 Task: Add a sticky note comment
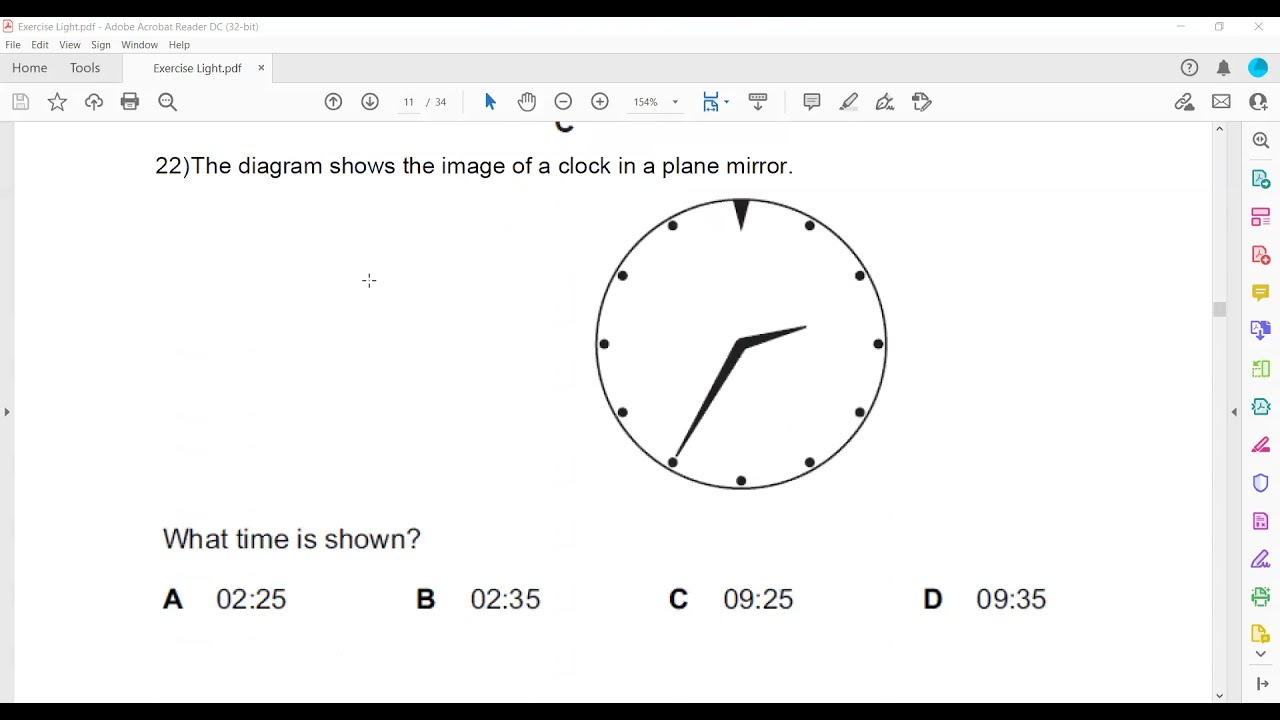pyautogui.click(x=812, y=102)
